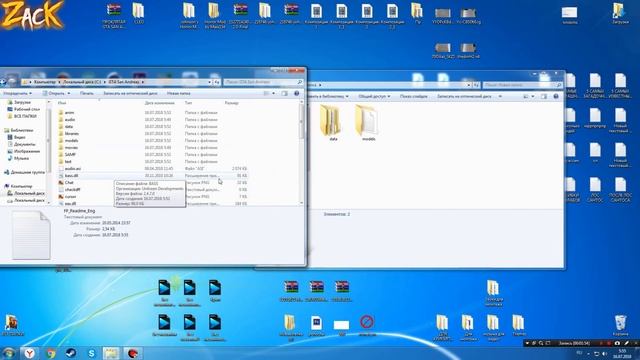640x360 pixels.
Task: Select the anim folder row
Action: pos(153,113)
